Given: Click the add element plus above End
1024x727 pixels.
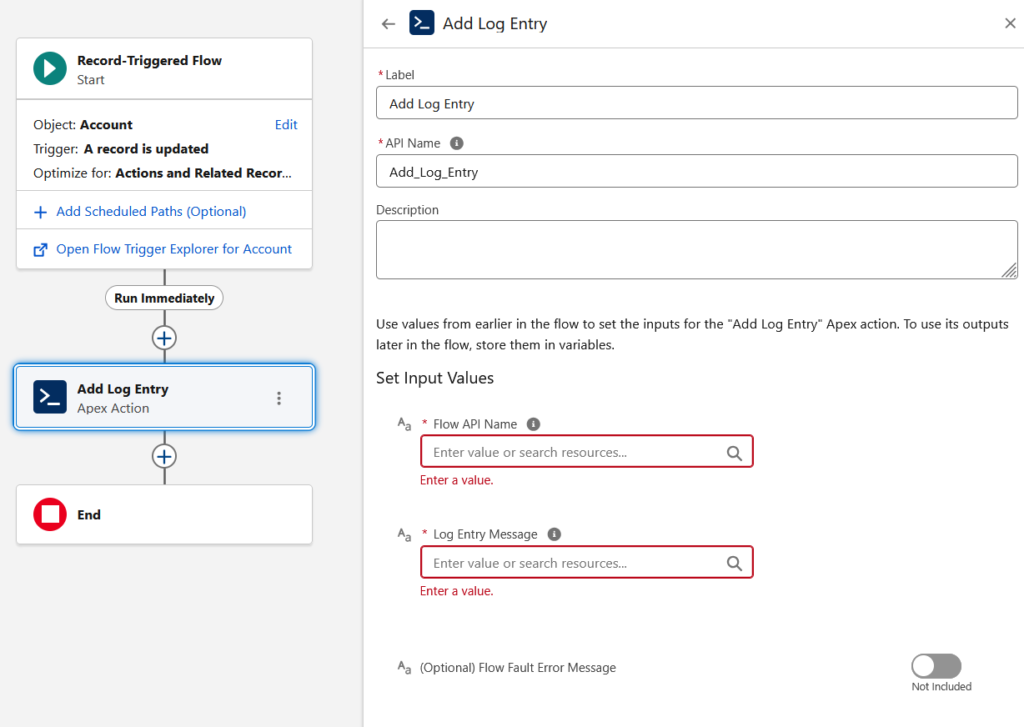Looking at the screenshot, I should (164, 457).
